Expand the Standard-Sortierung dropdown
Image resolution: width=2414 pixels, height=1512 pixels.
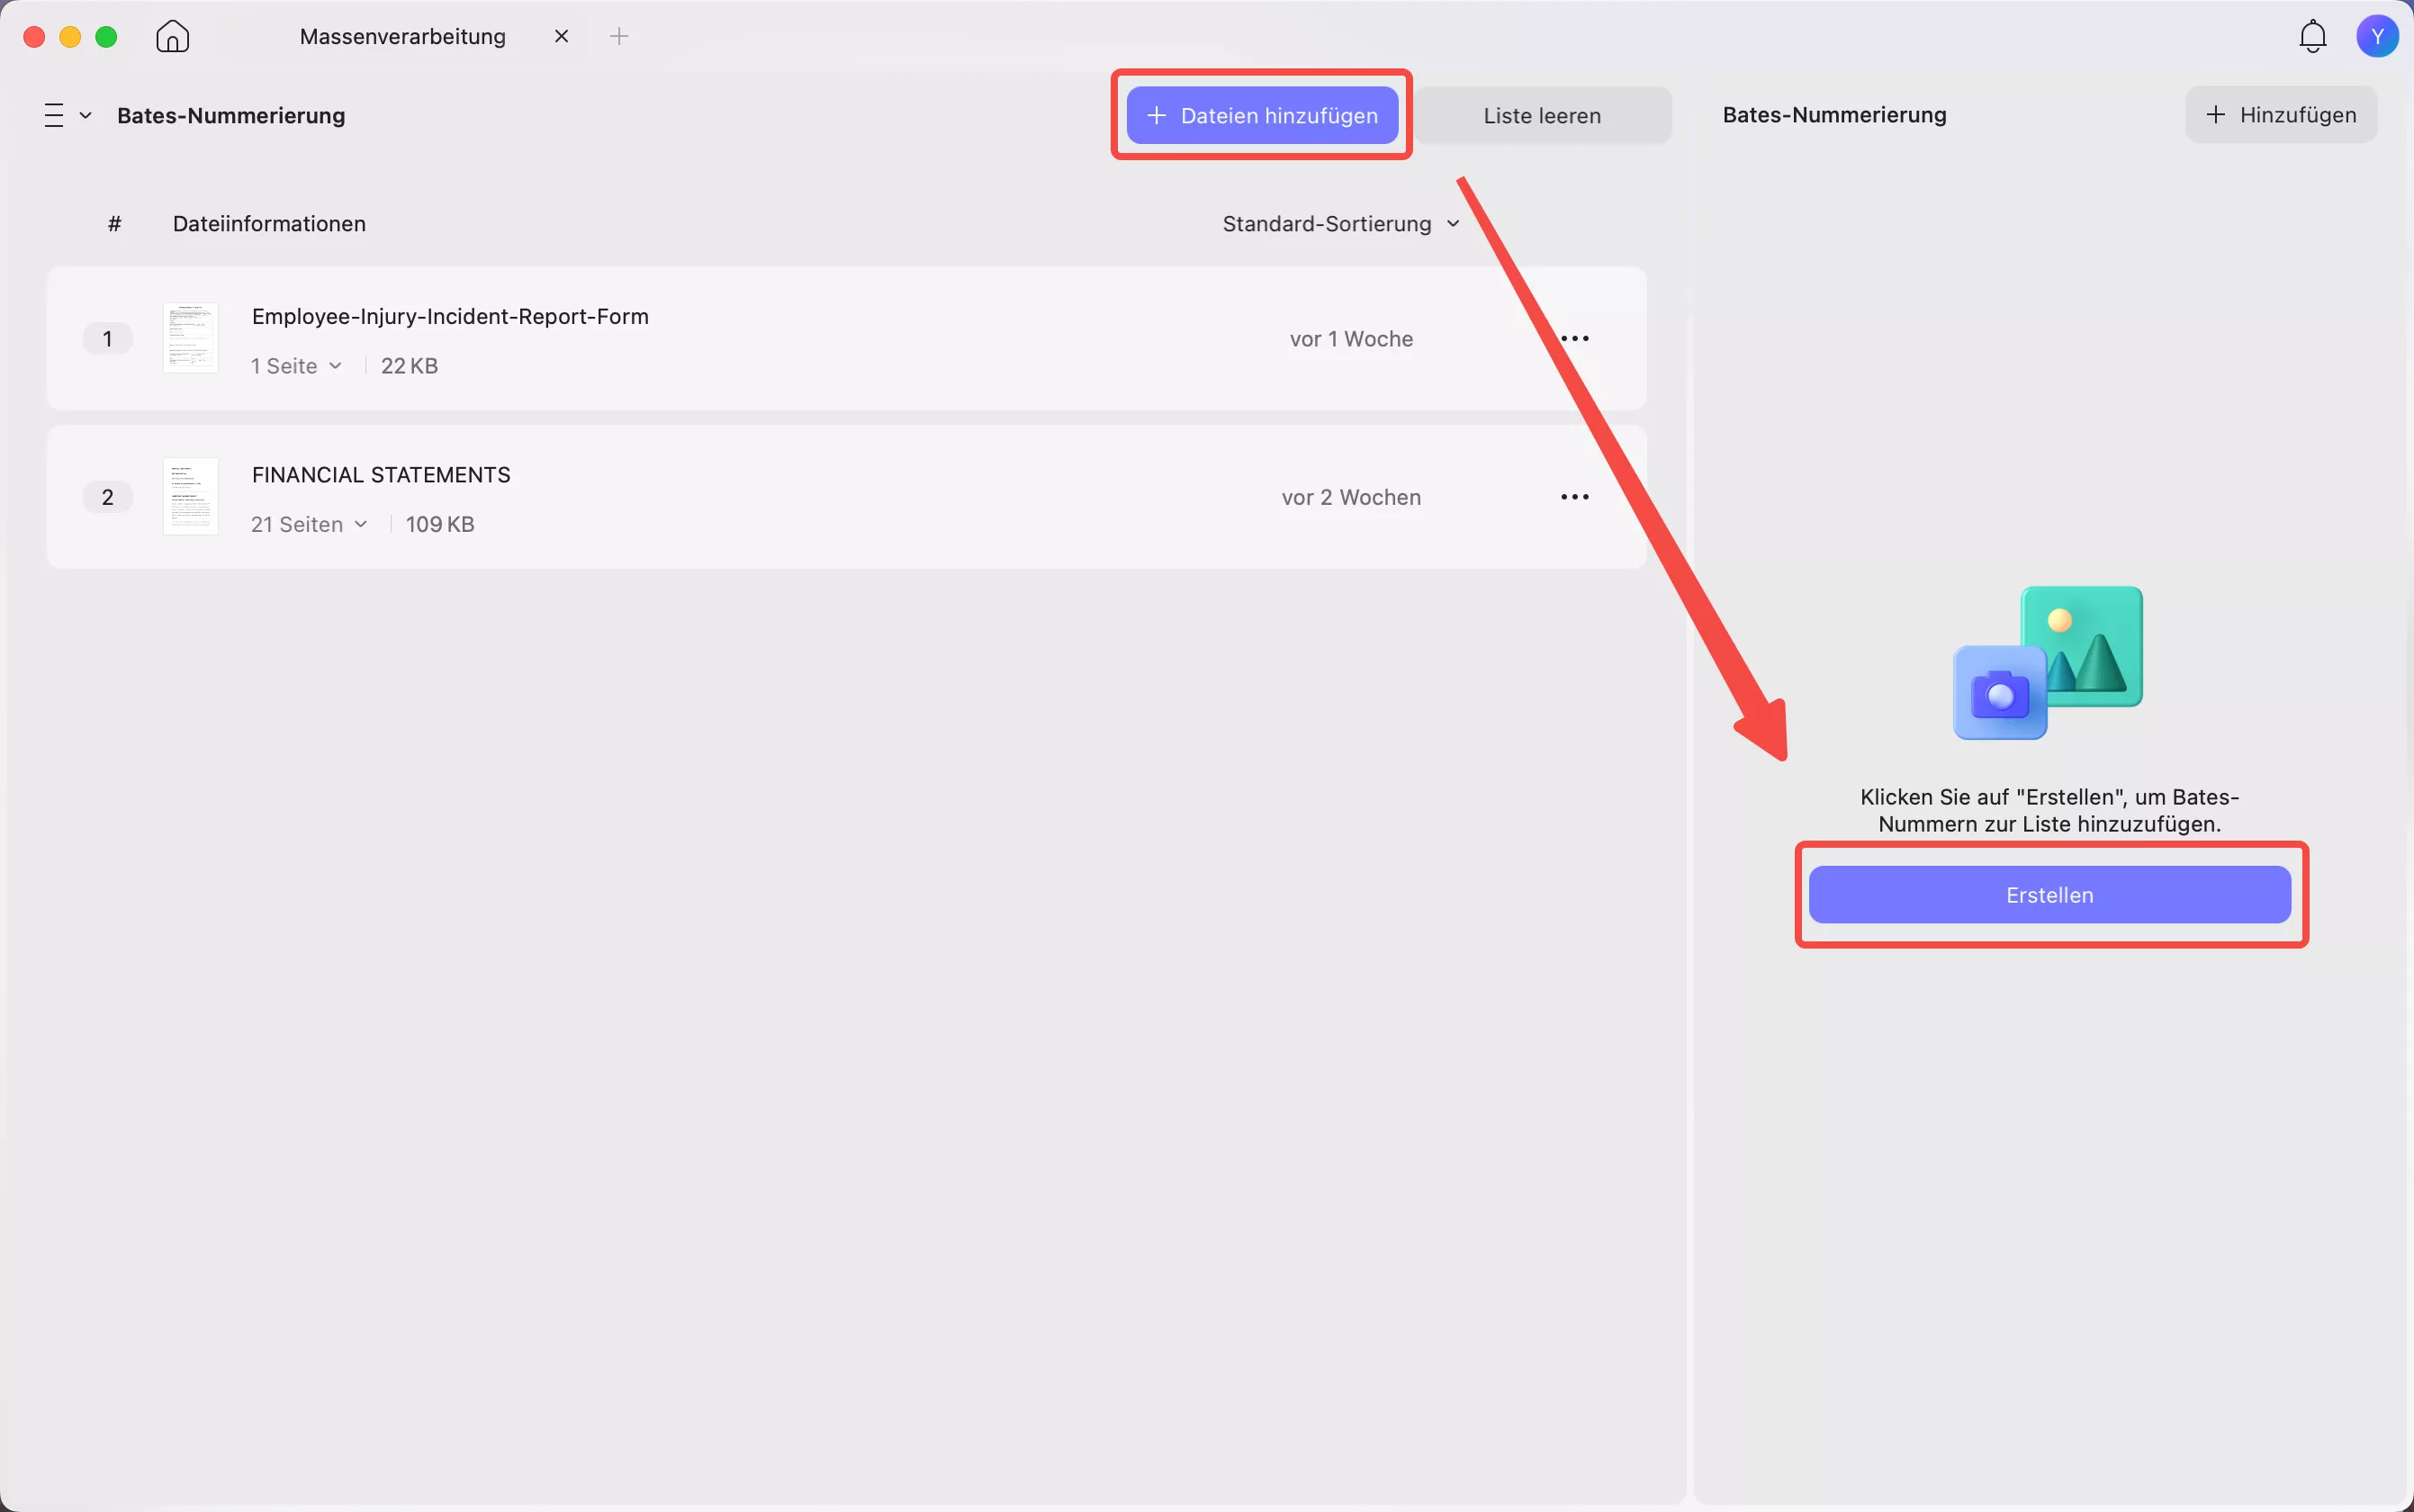pyautogui.click(x=1340, y=224)
